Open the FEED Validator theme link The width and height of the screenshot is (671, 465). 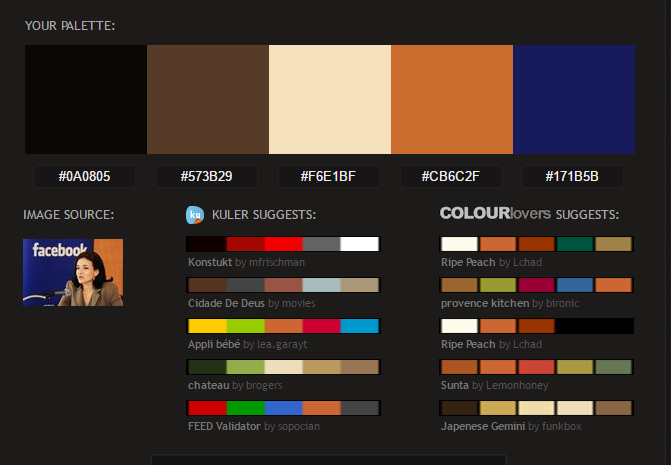point(224,426)
